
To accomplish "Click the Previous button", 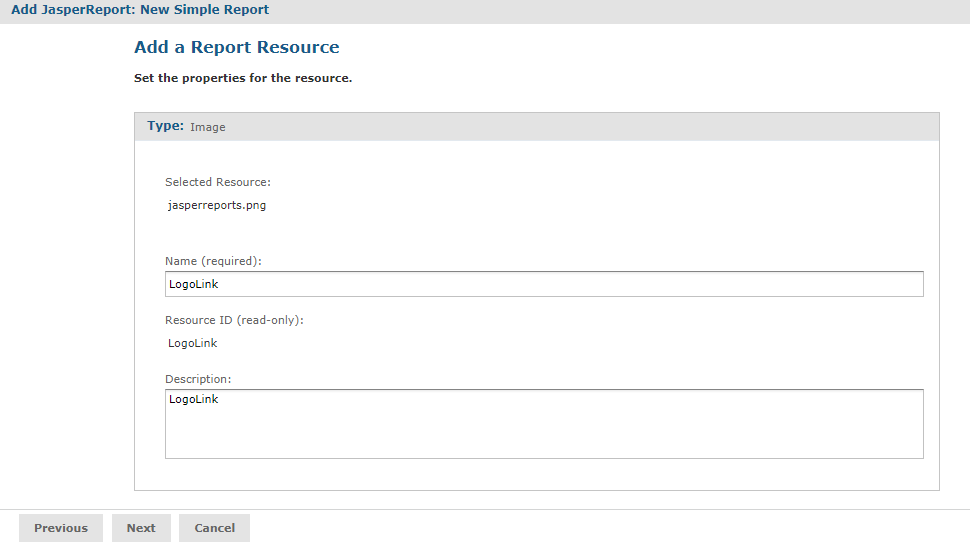I will point(61,528).
